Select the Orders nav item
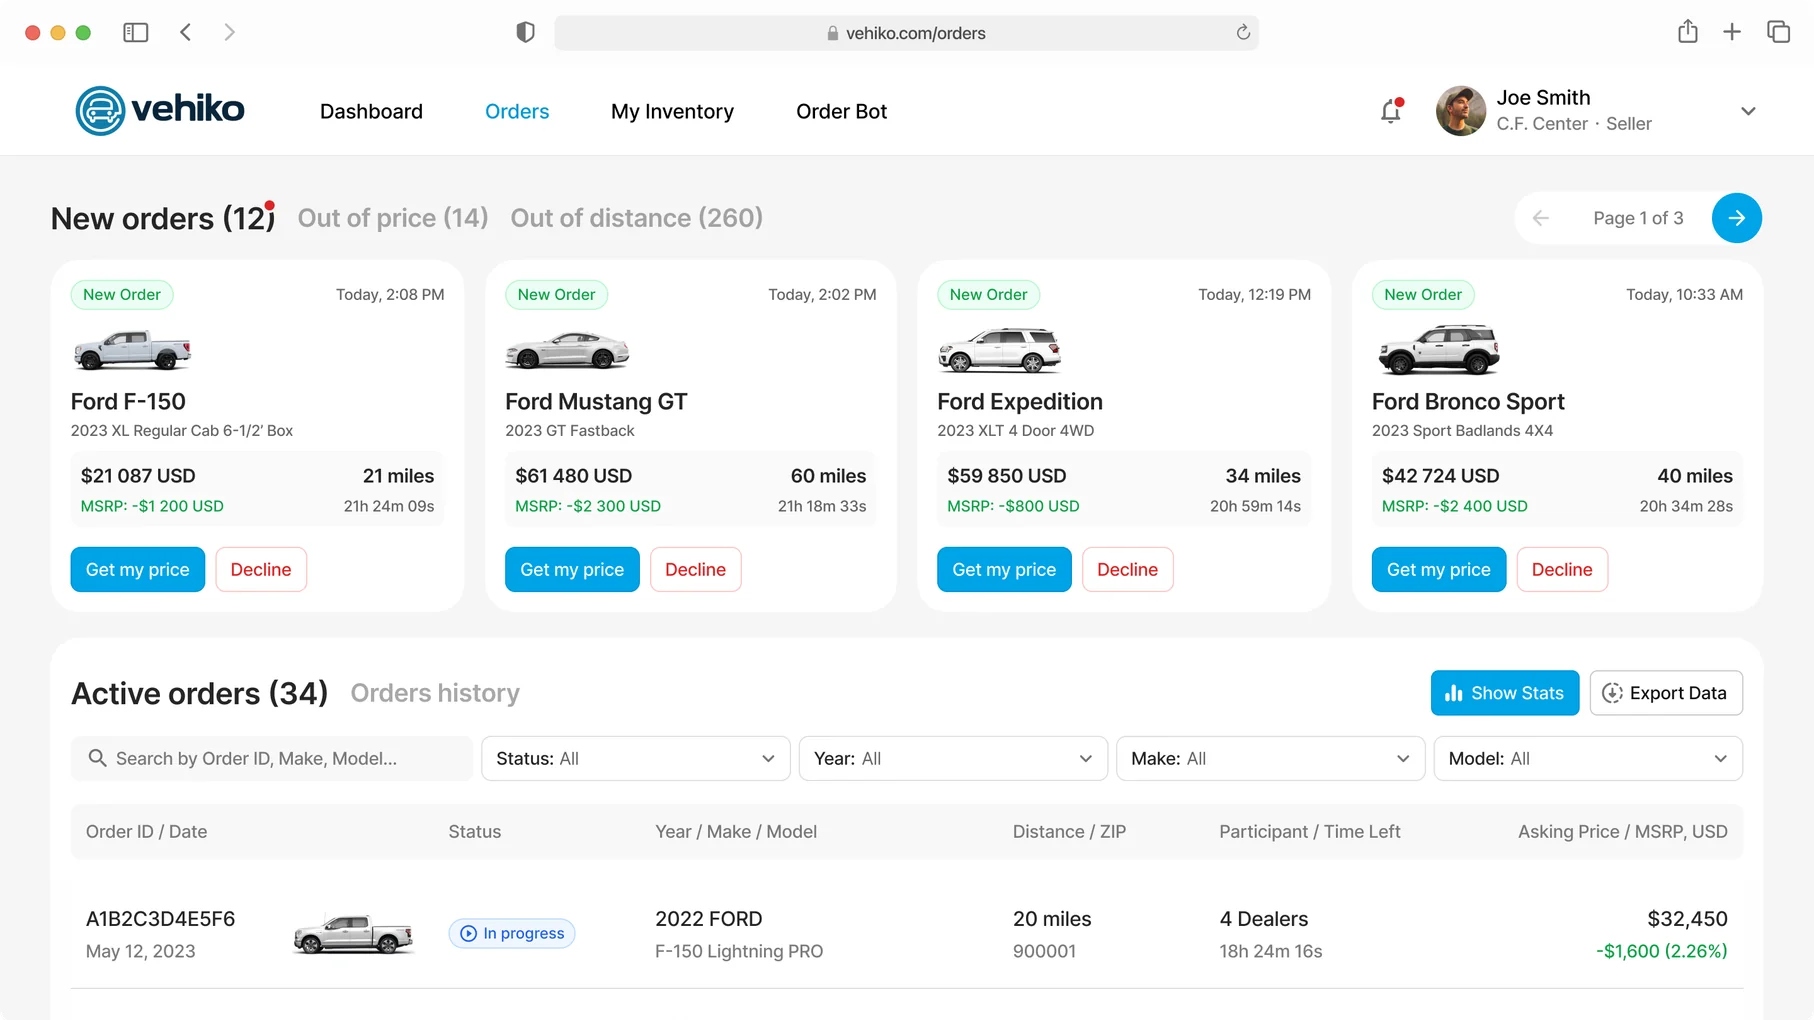1814x1020 pixels. point(517,111)
